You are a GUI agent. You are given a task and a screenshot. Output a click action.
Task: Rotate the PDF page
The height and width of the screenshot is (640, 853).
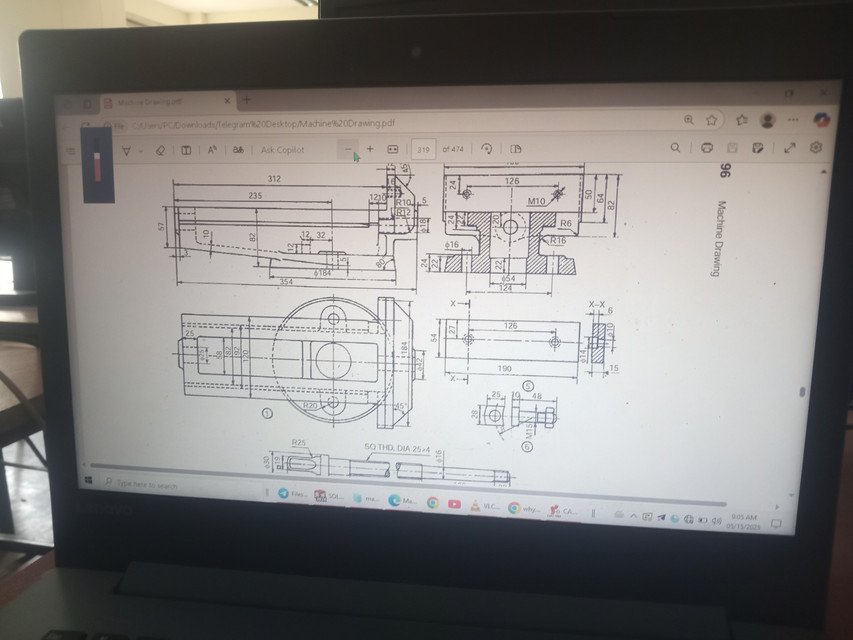coord(487,150)
